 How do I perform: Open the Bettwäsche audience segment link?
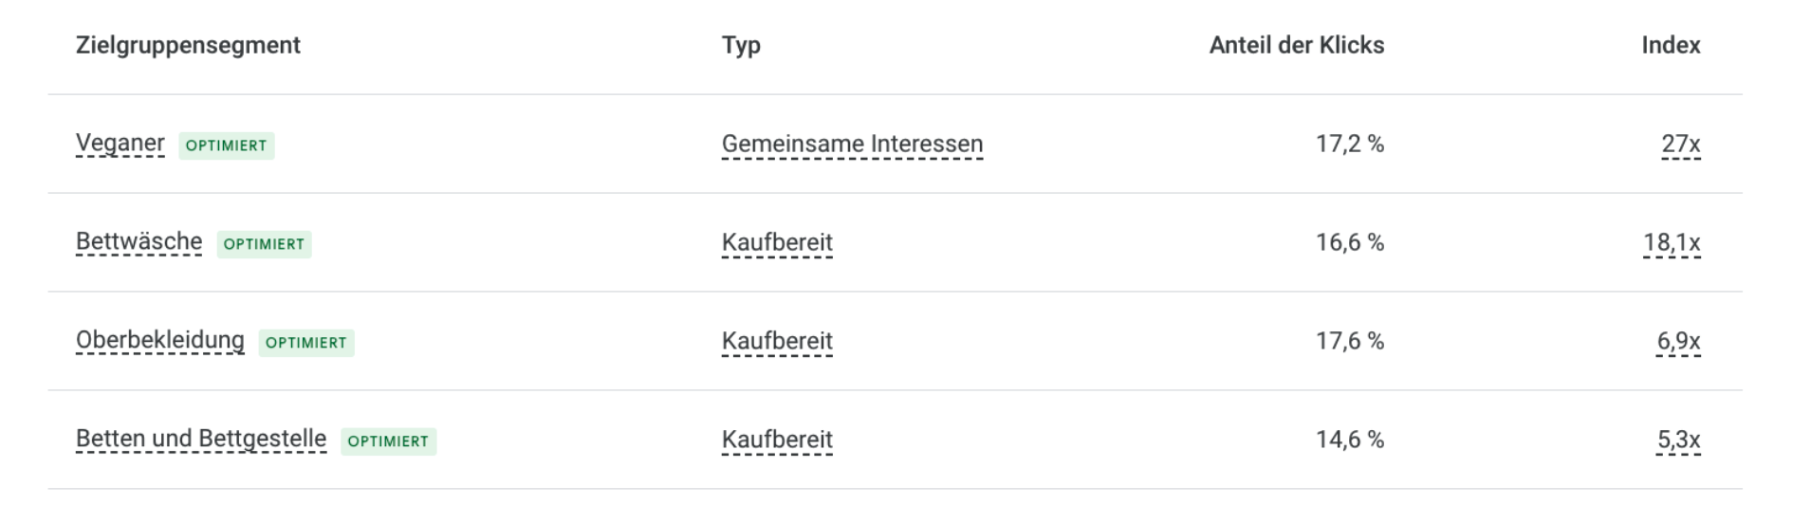pos(139,242)
